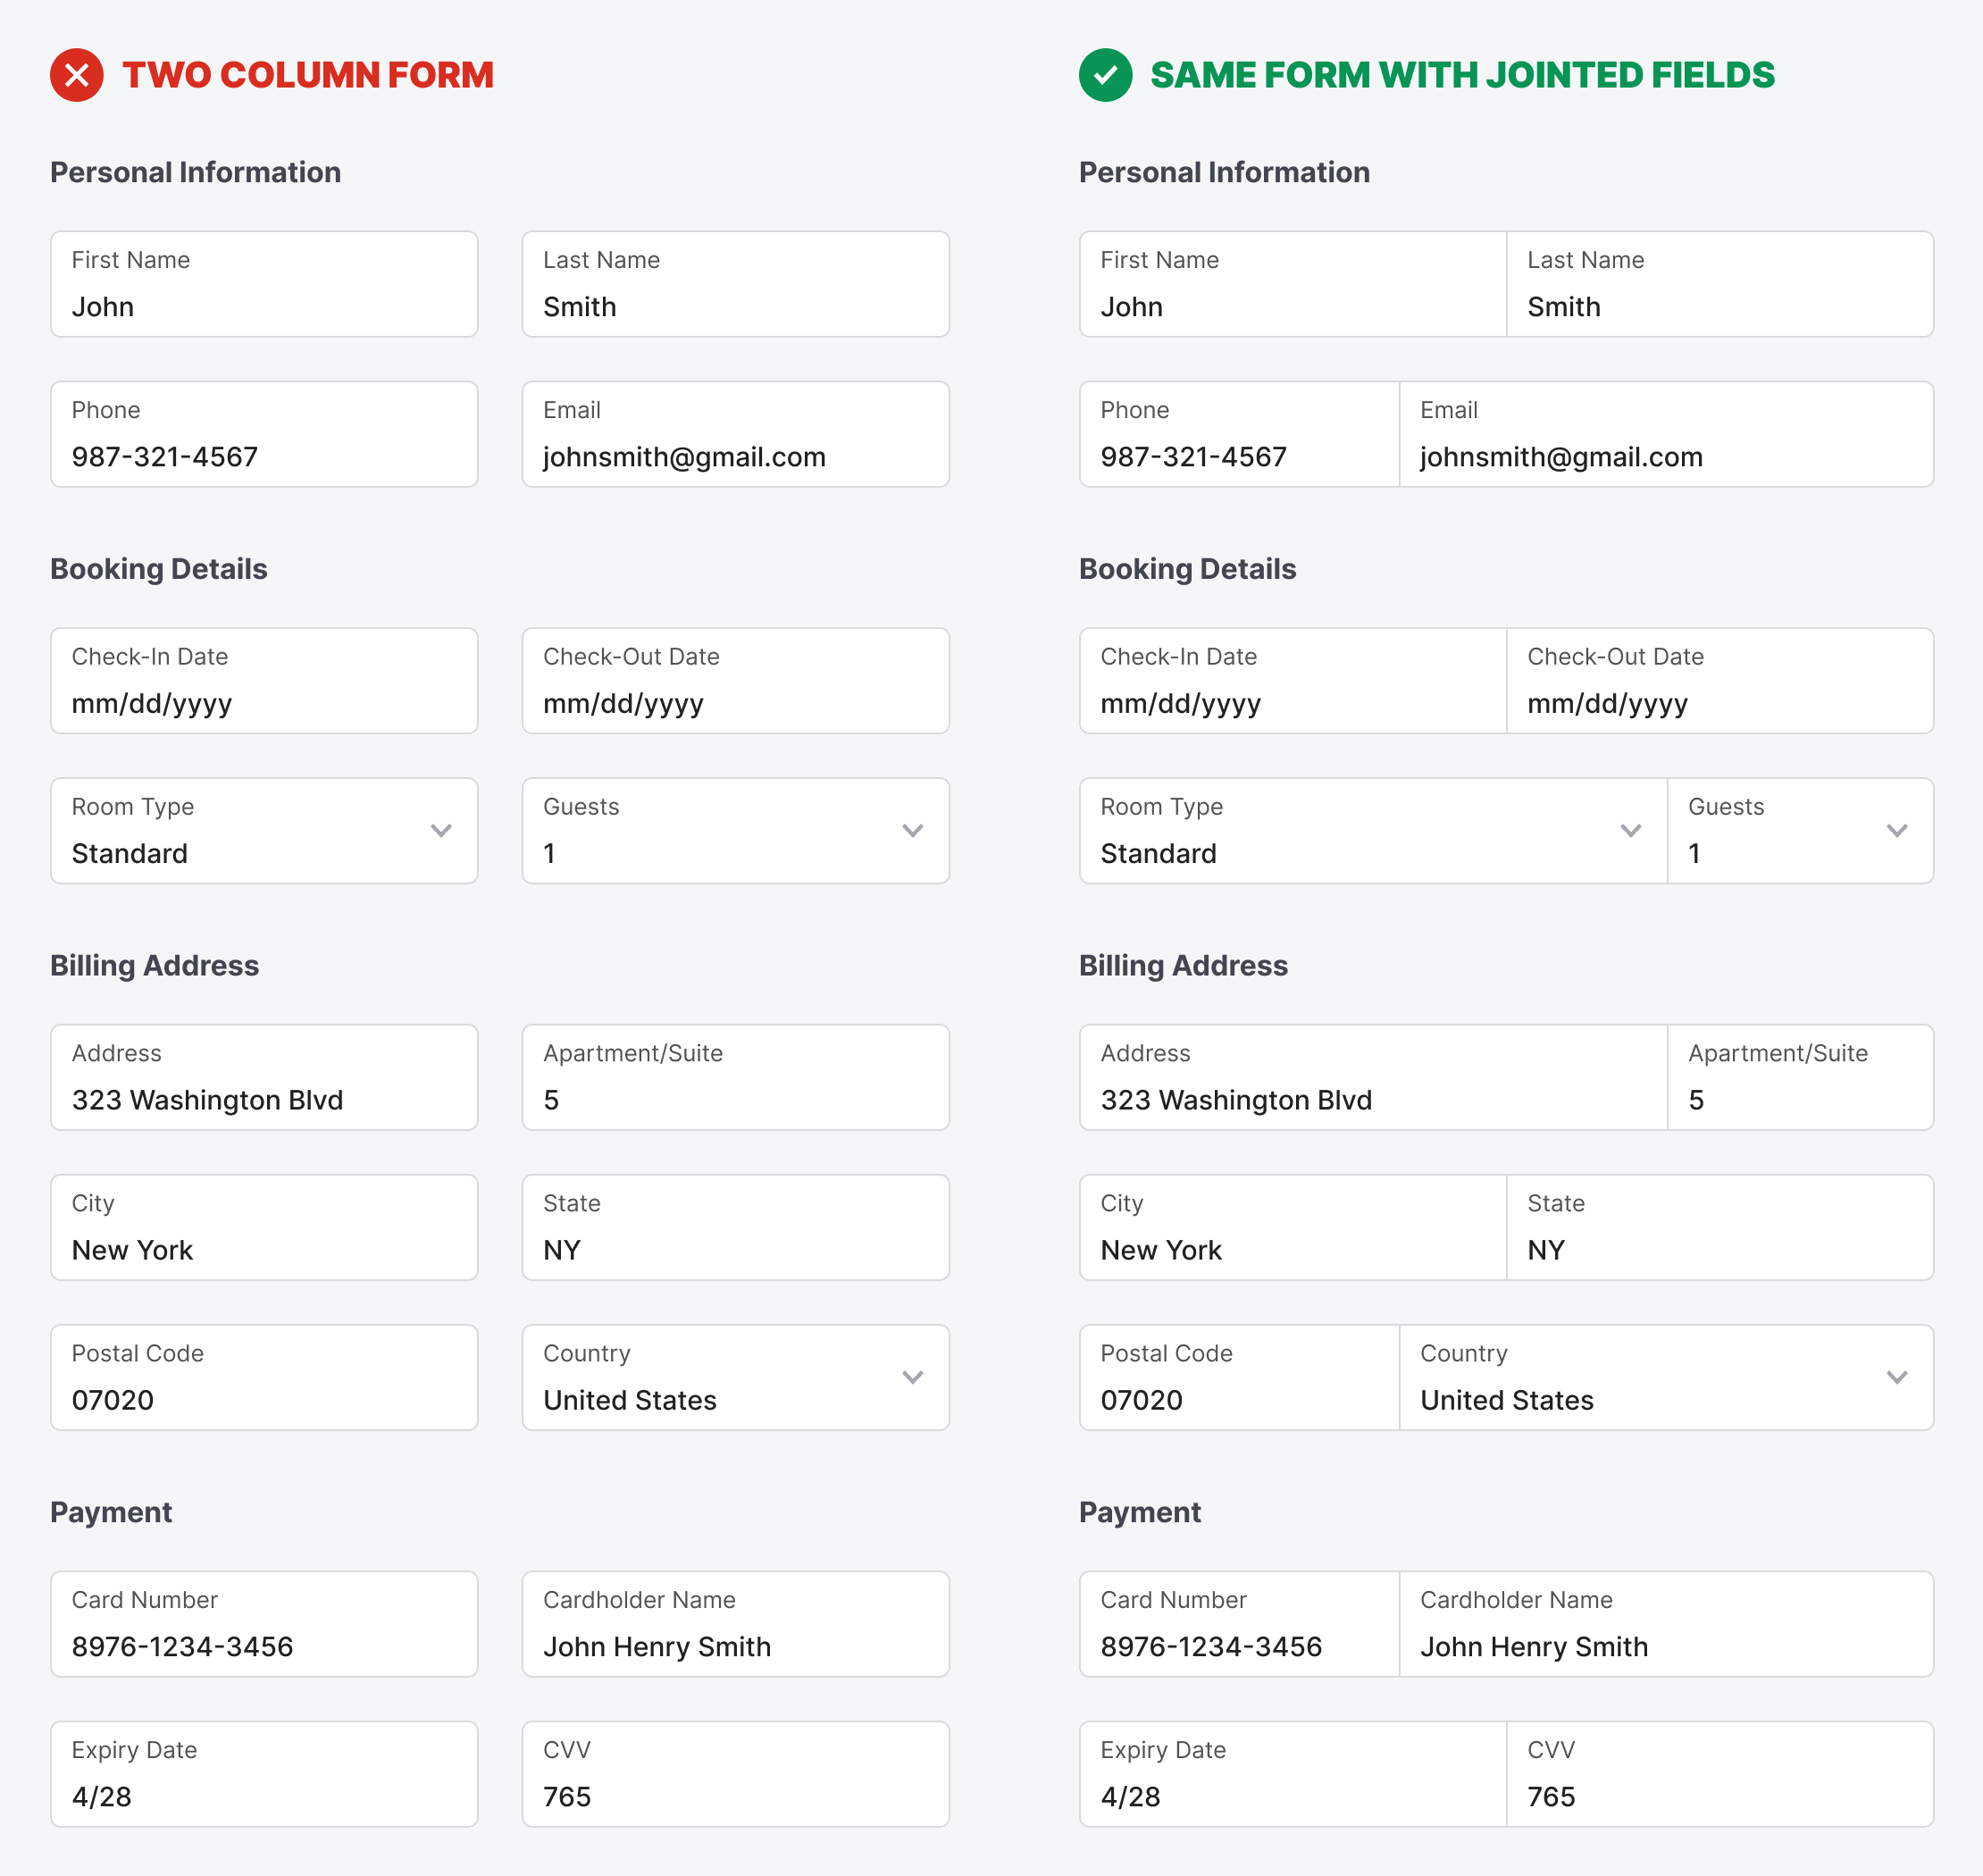Expand Room Type dropdown in jointed form
The image size is (1983, 1876).
[x=1631, y=831]
